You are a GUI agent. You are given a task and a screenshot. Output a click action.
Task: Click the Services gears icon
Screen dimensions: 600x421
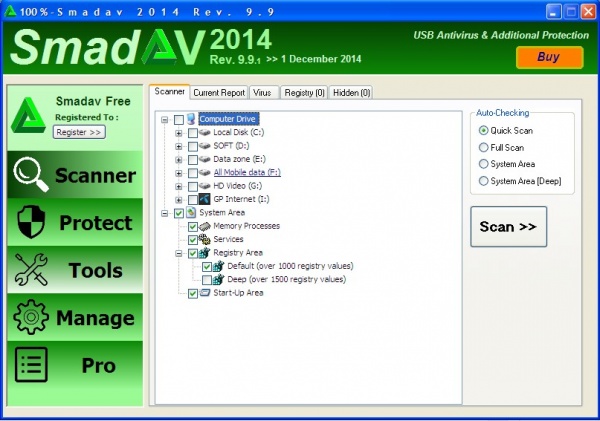coord(205,239)
